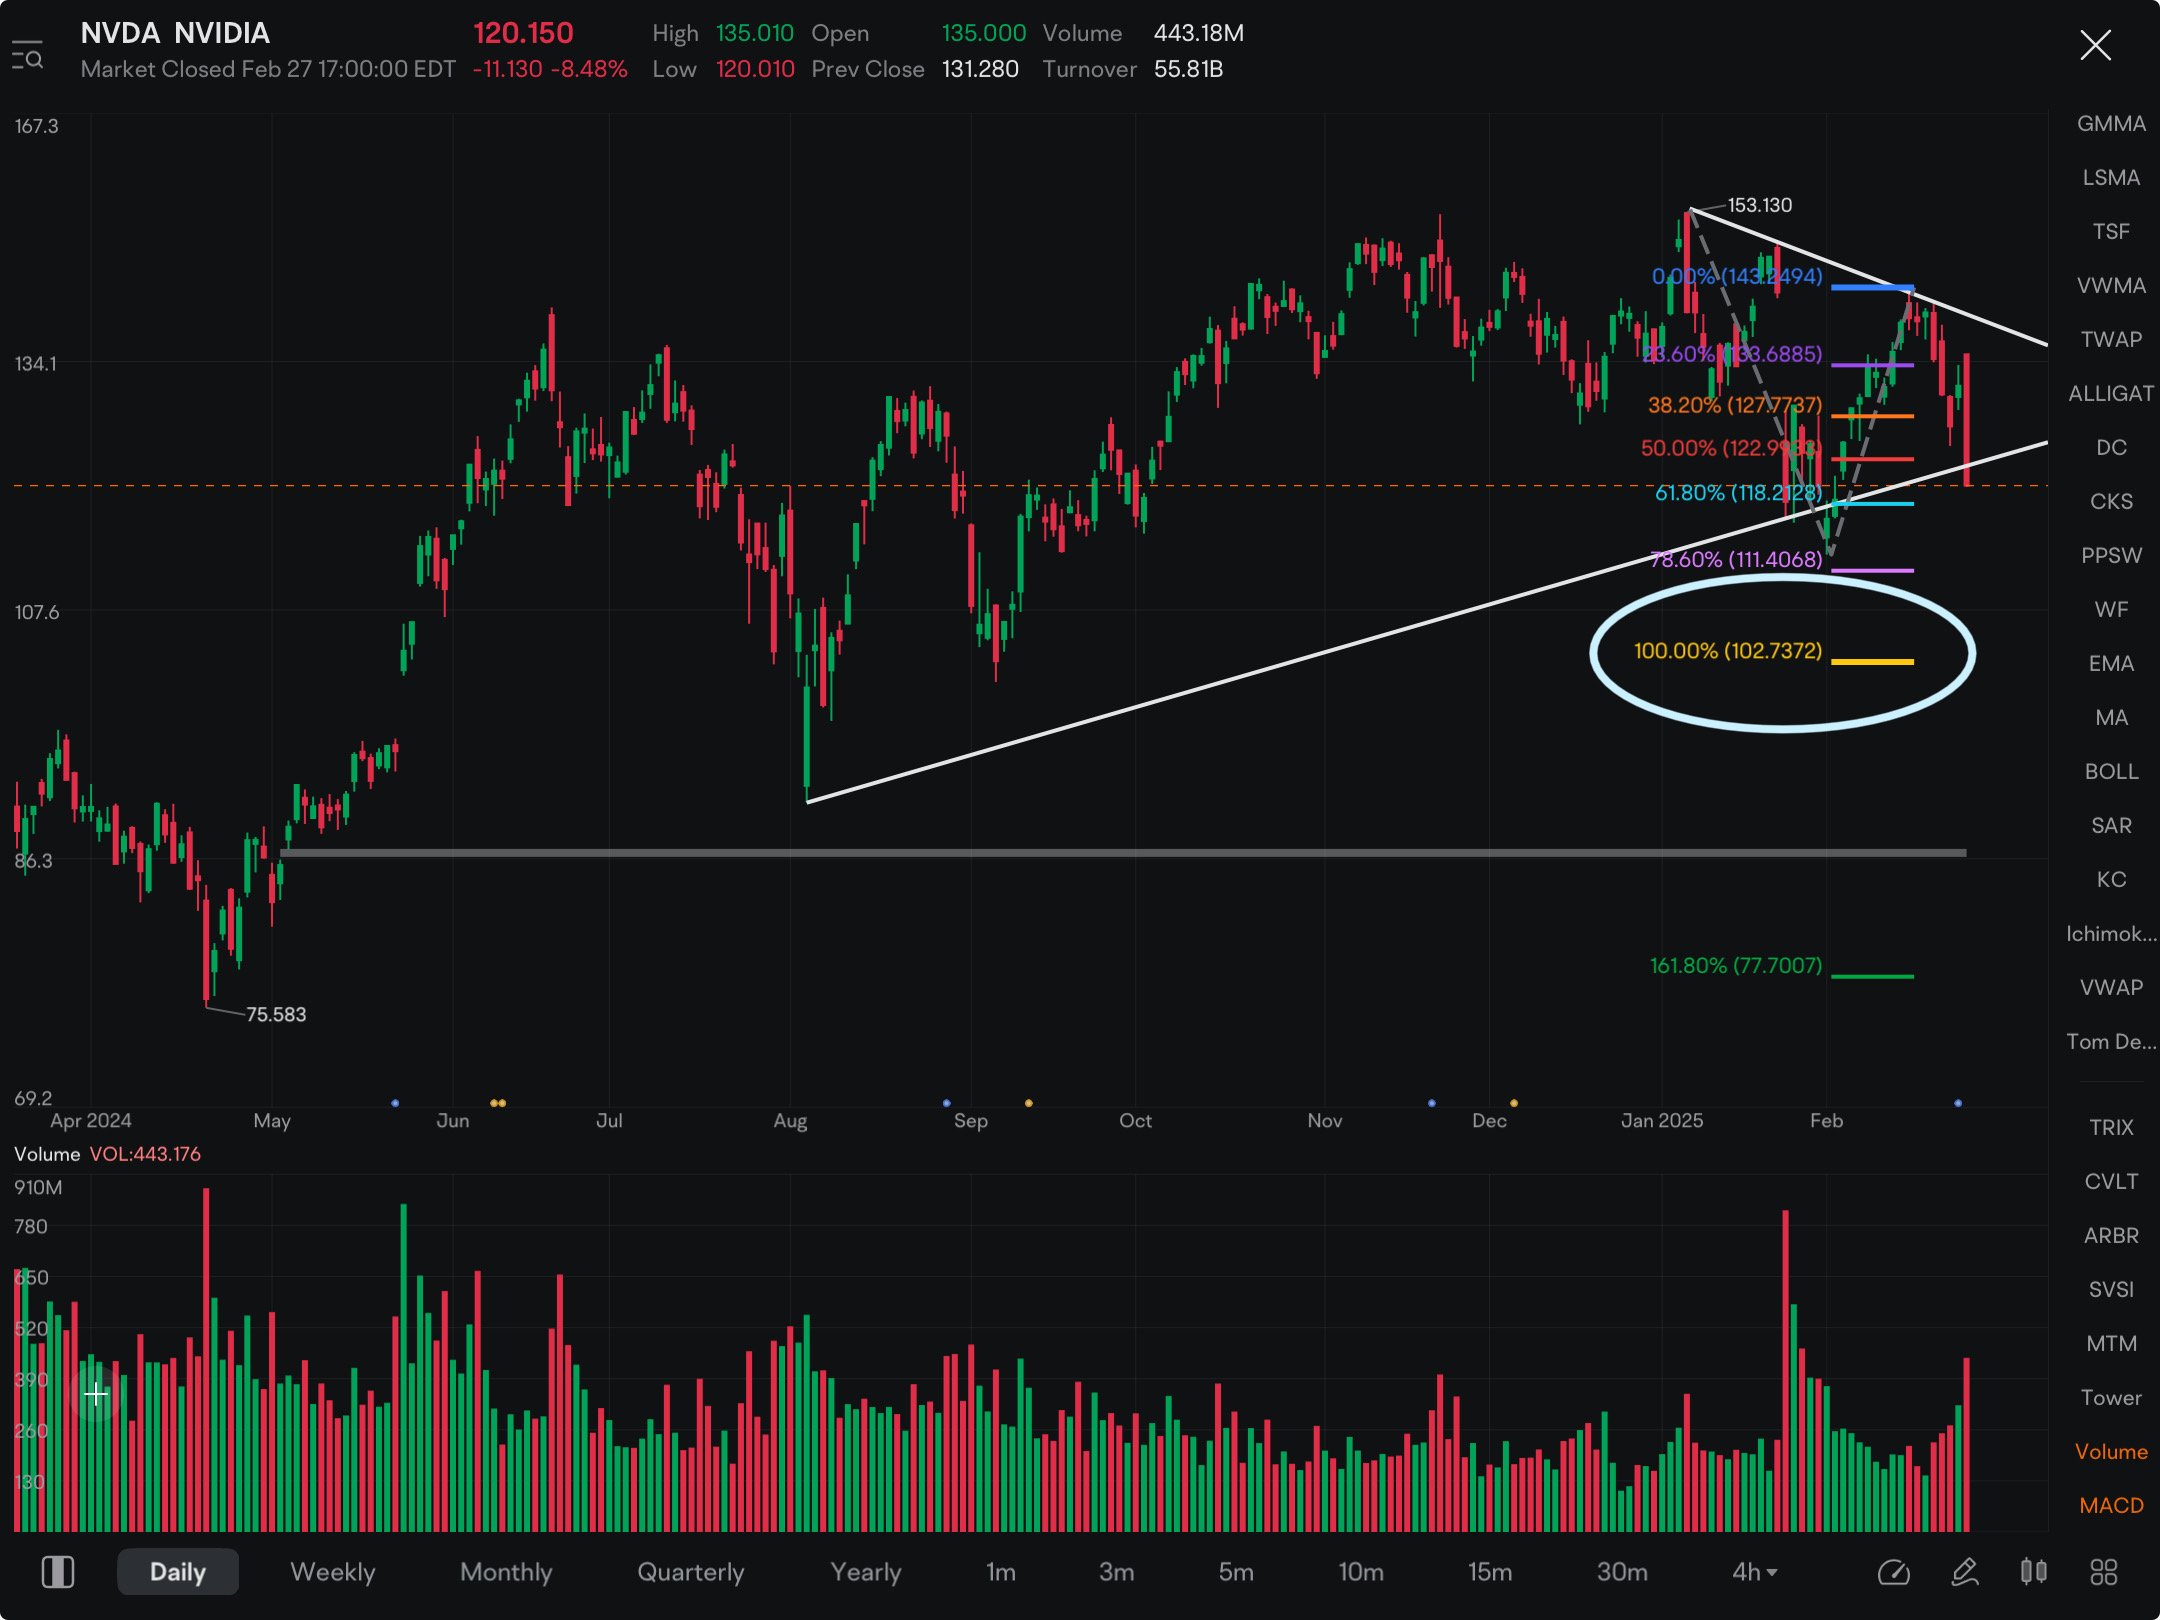Screen dimensions: 2160x1620
Task: Click the Volume VOL:443.176 label
Action: (x=107, y=1154)
